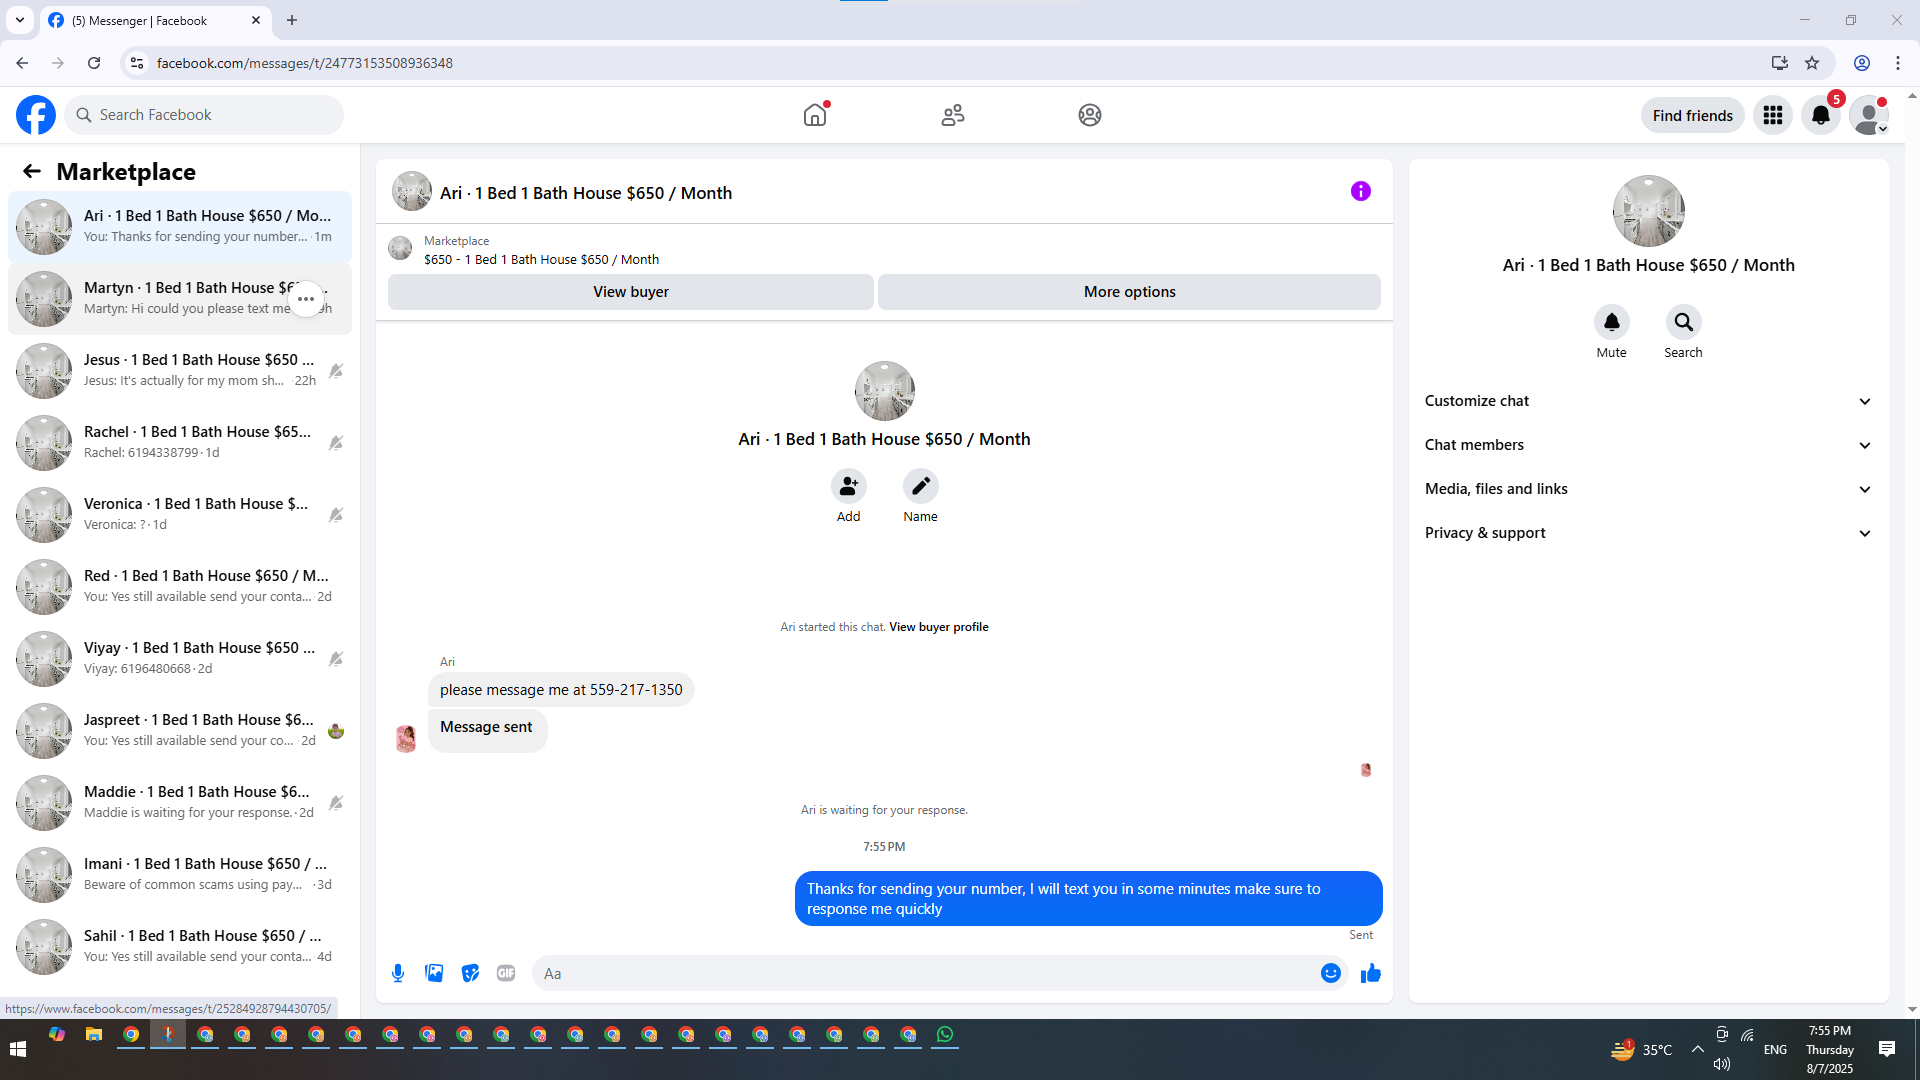Click the phone number message from Ari
This screenshot has width=1920, height=1080.
pyautogui.click(x=561, y=690)
